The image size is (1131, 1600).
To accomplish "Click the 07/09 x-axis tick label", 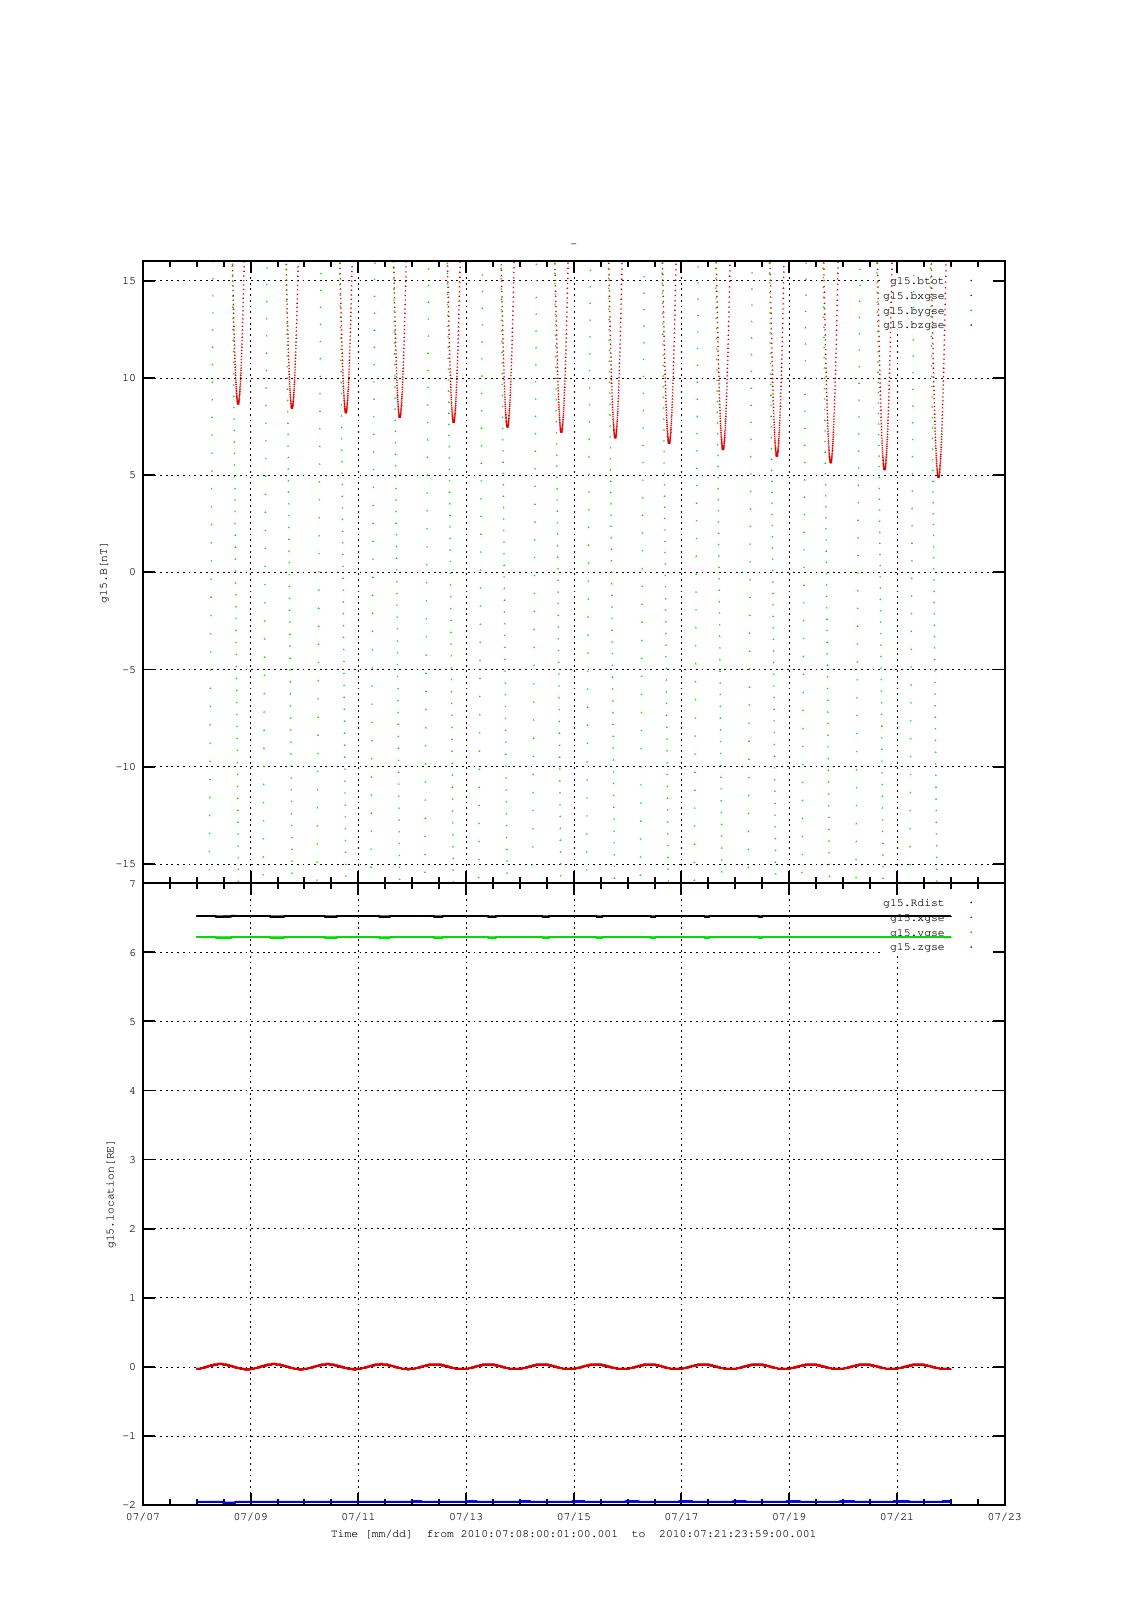I will [251, 1517].
